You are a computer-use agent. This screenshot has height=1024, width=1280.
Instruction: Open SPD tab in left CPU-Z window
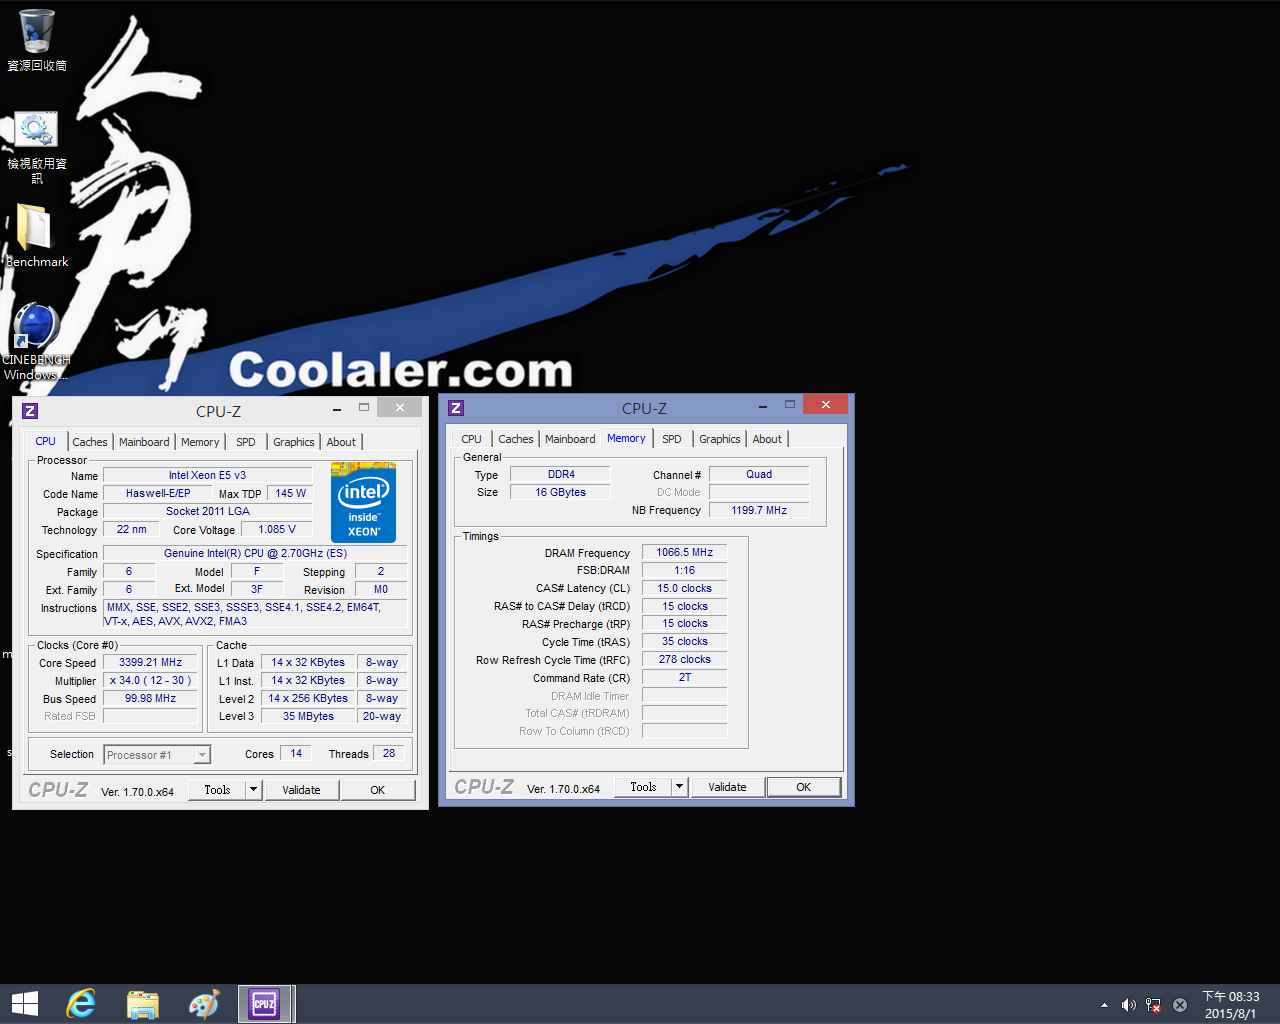click(x=246, y=442)
